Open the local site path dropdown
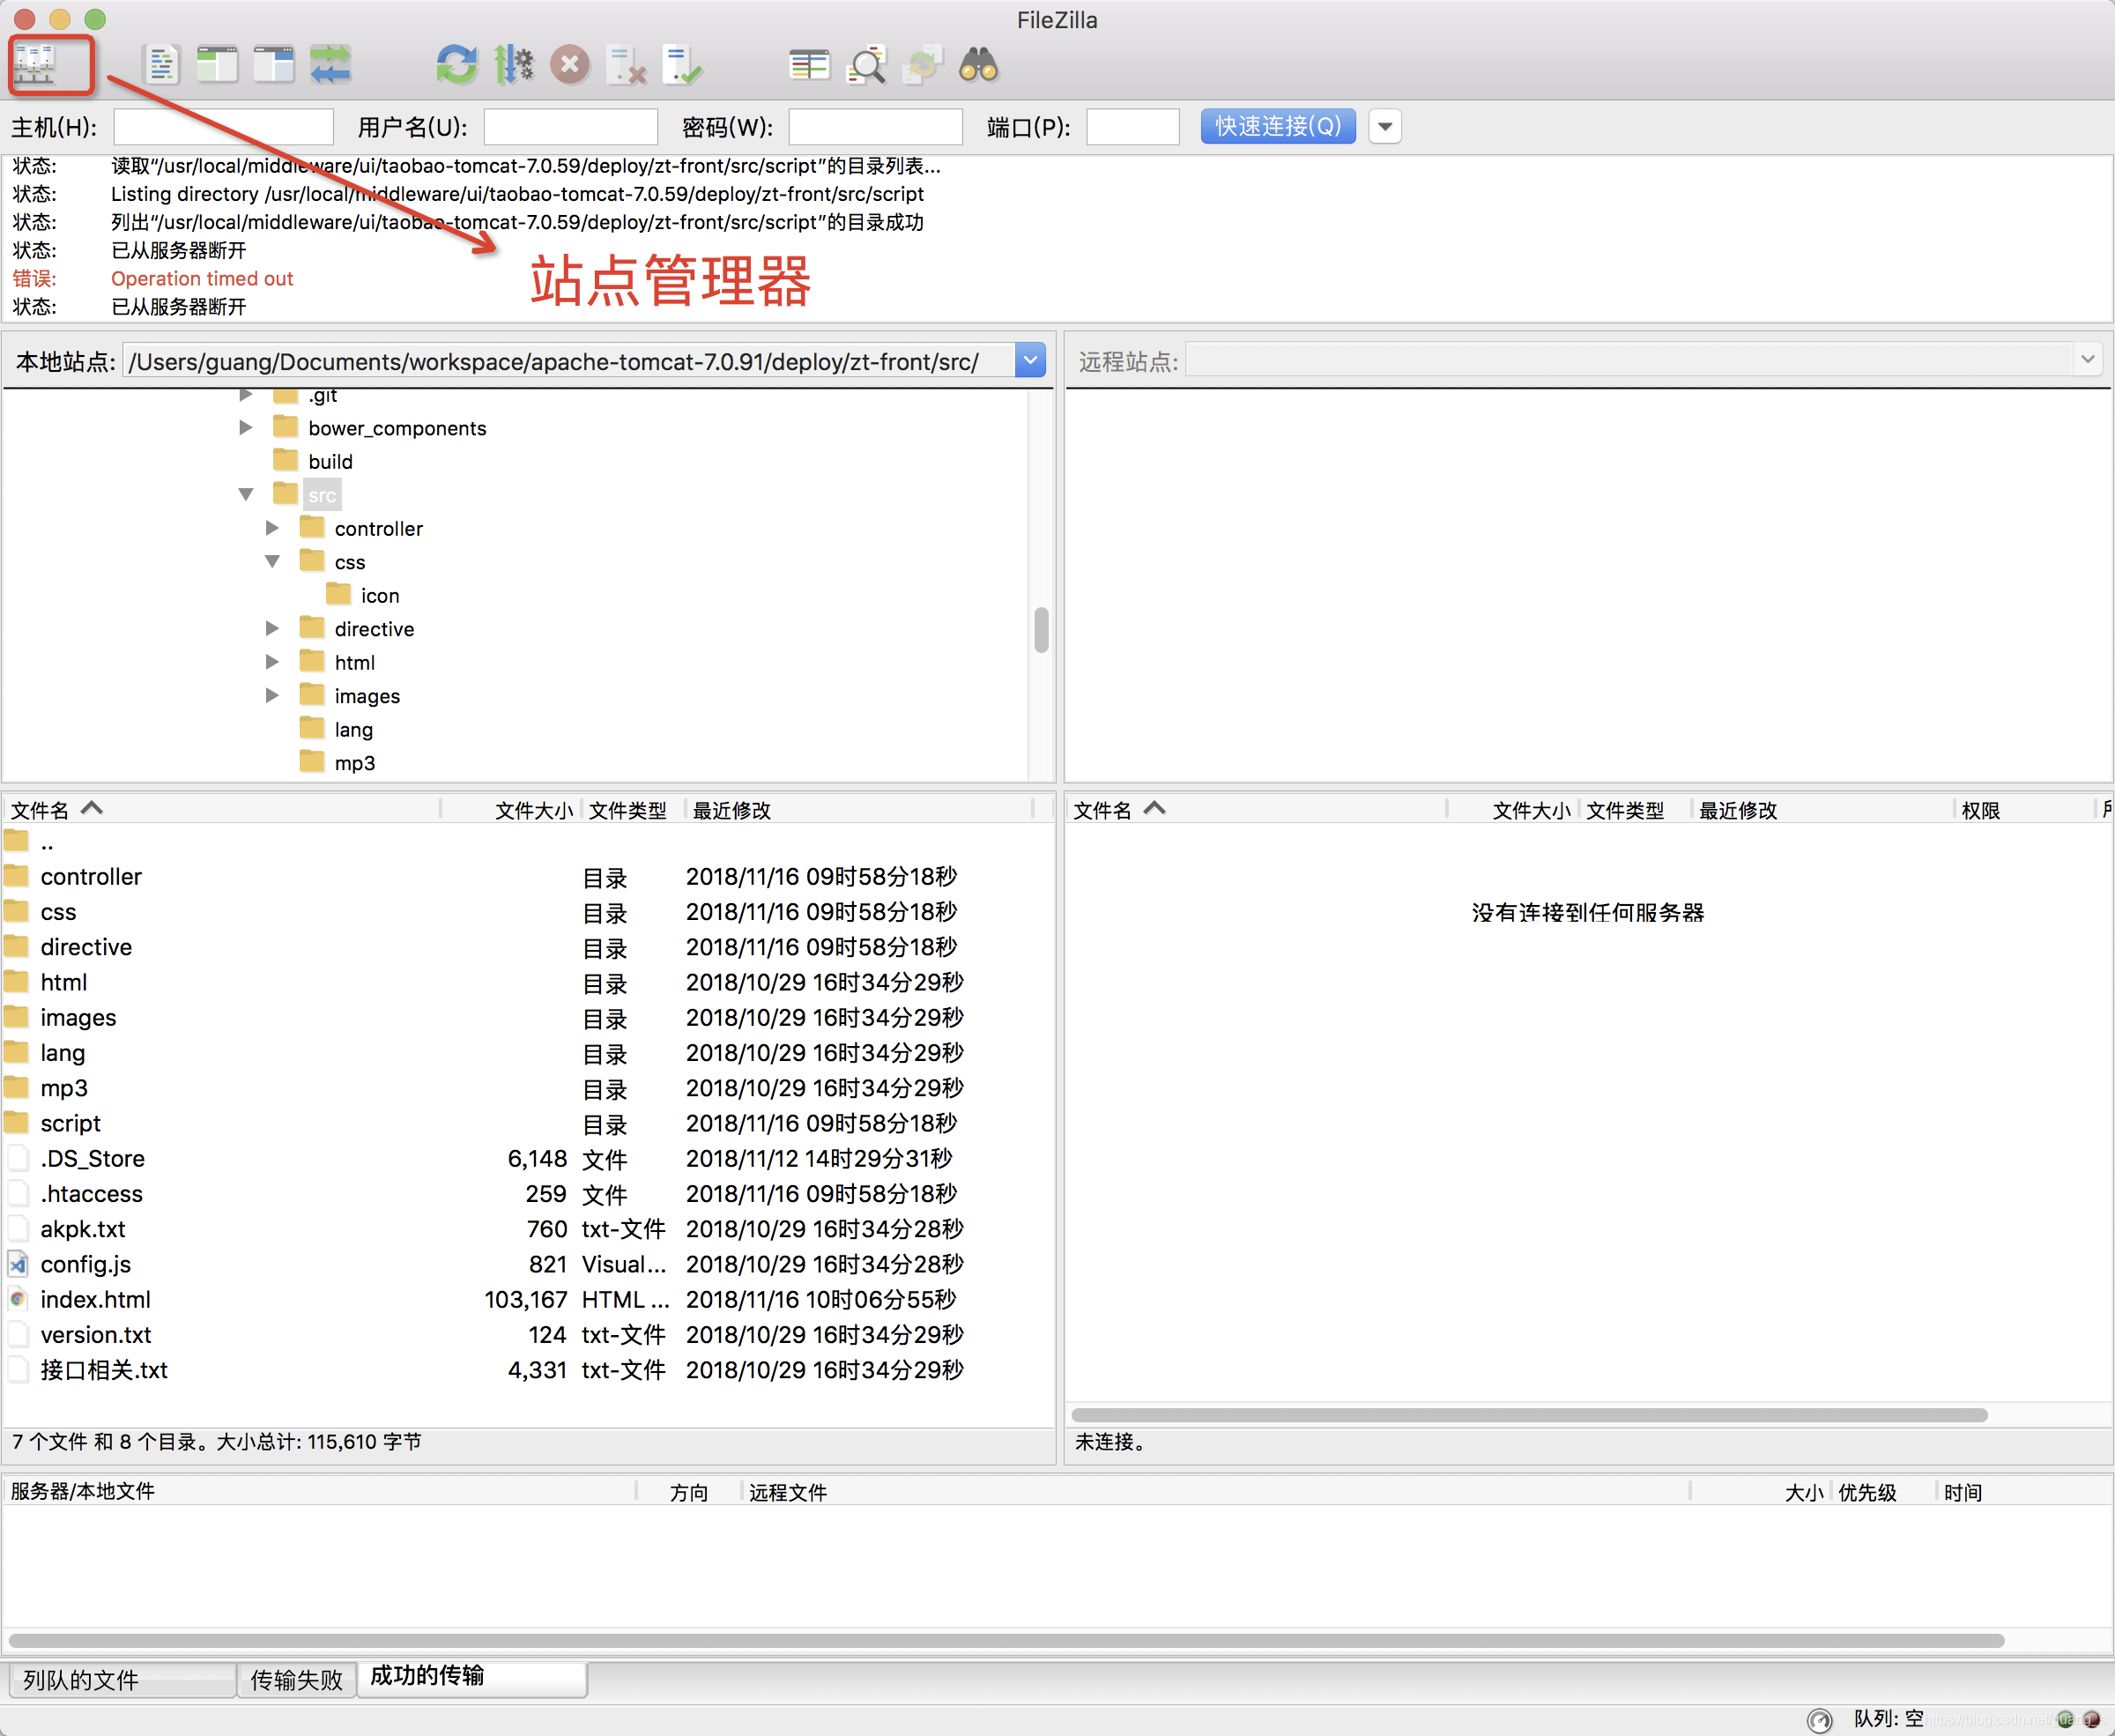 coord(1030,360)
